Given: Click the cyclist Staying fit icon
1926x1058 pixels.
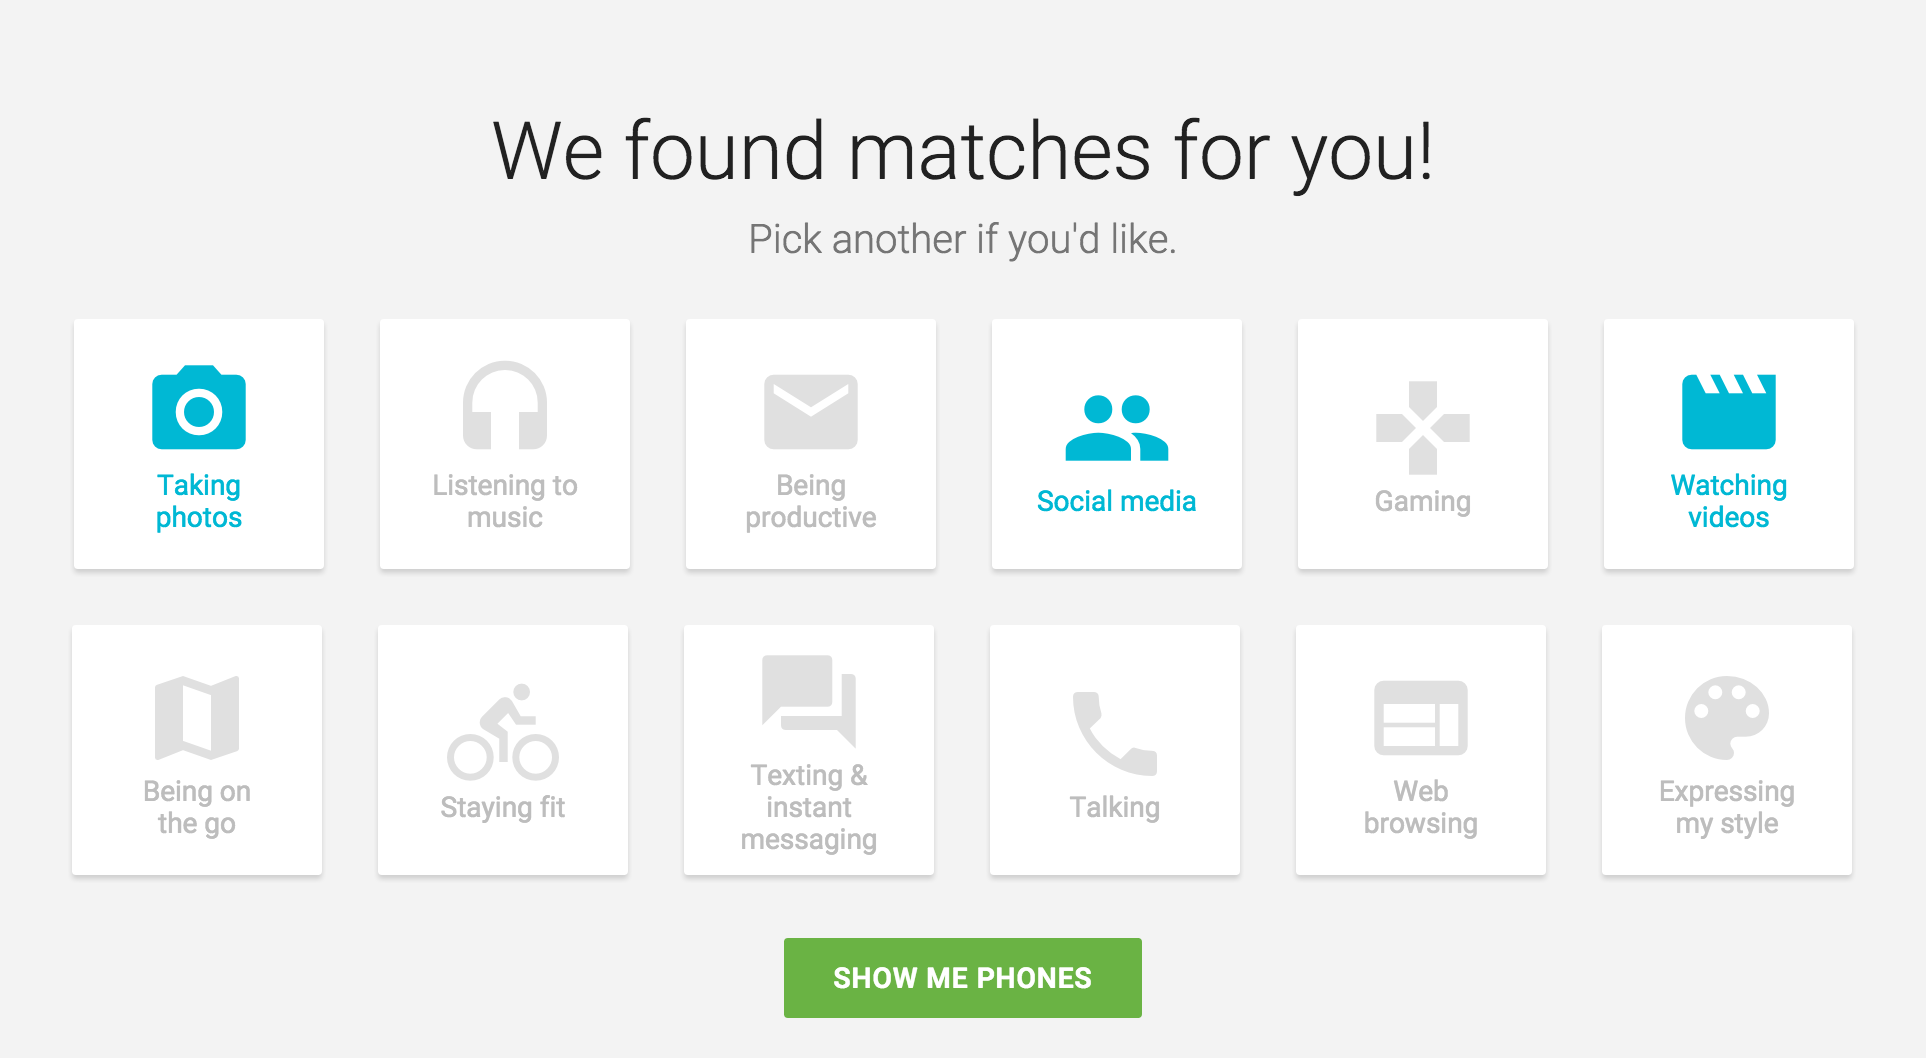Looking at the screenshot, I should pyautogui.click(x=503, y=733).
